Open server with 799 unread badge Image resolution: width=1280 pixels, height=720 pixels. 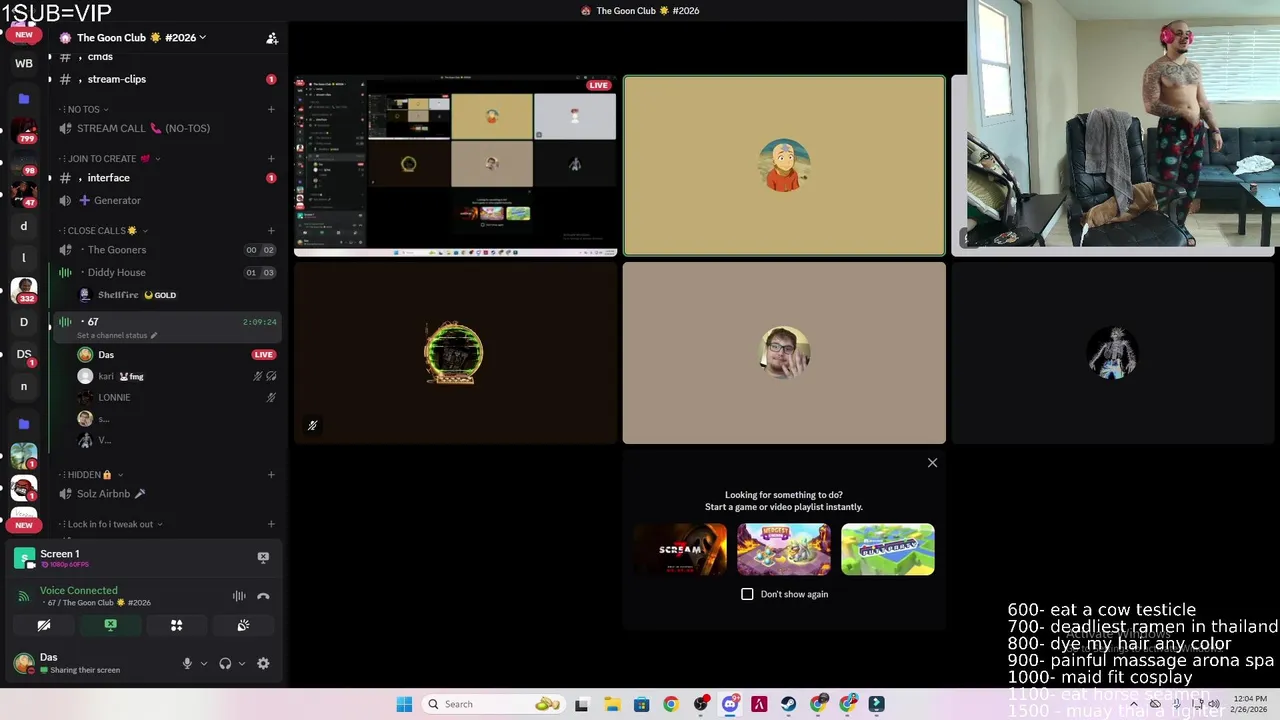(x=24, y=130)
